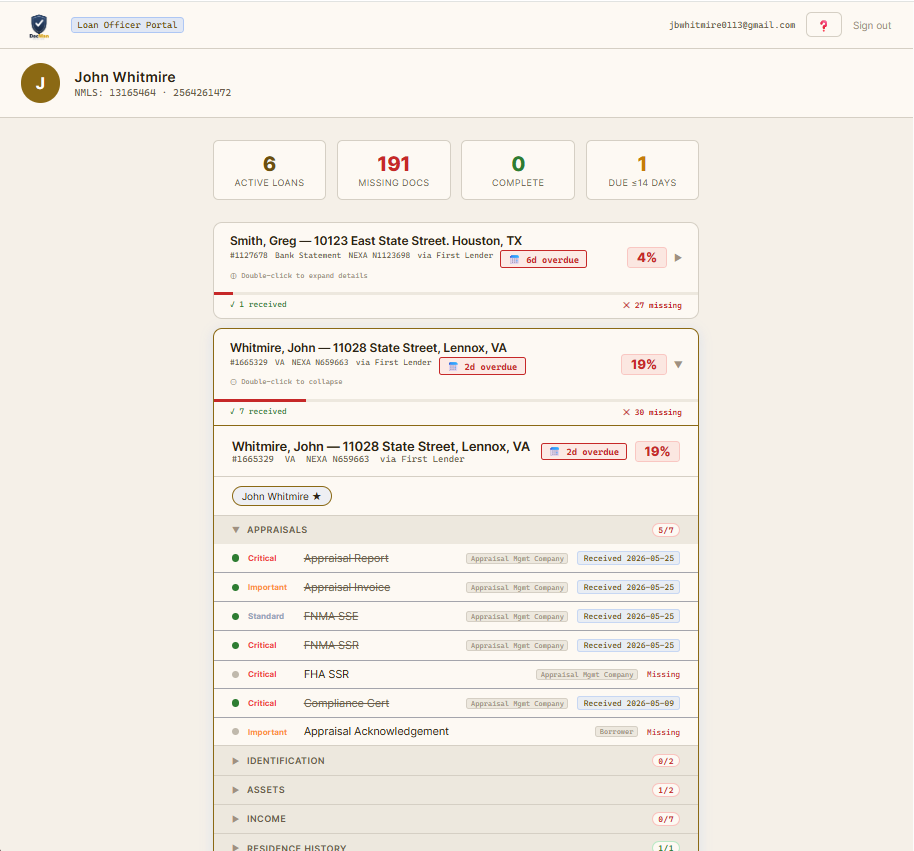Expand the IDENTIFICATION section
The height and width of the screenshot is (851, 914).
[x=456, y=761]
